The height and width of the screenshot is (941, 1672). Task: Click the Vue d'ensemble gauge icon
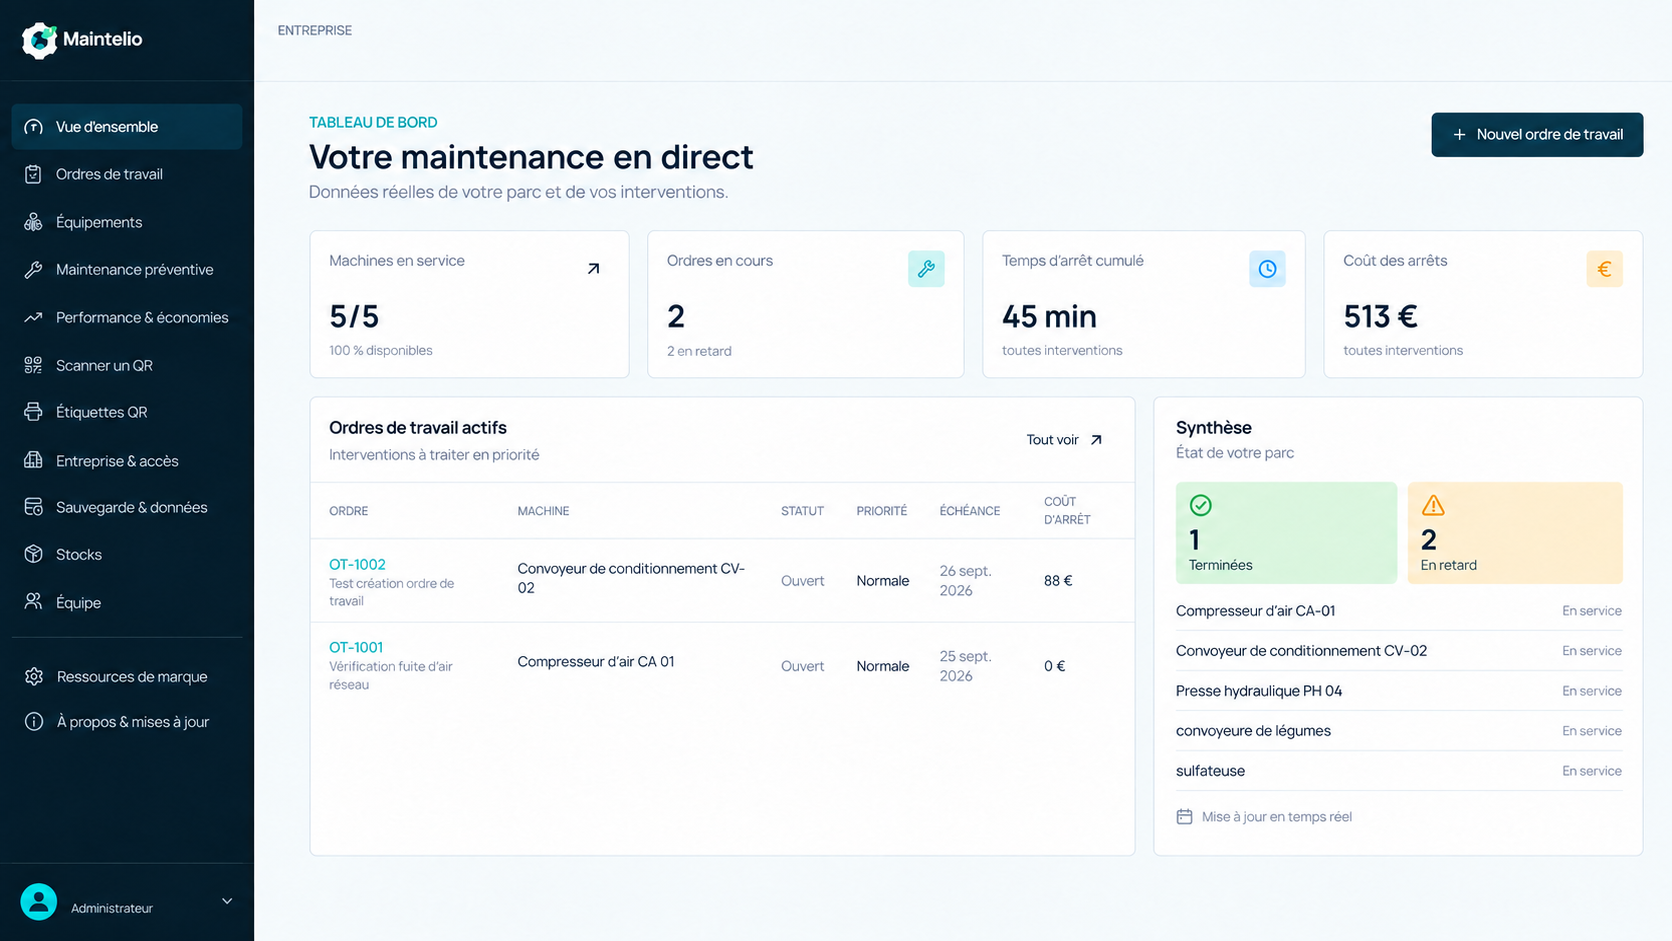(x=34, y=127)
